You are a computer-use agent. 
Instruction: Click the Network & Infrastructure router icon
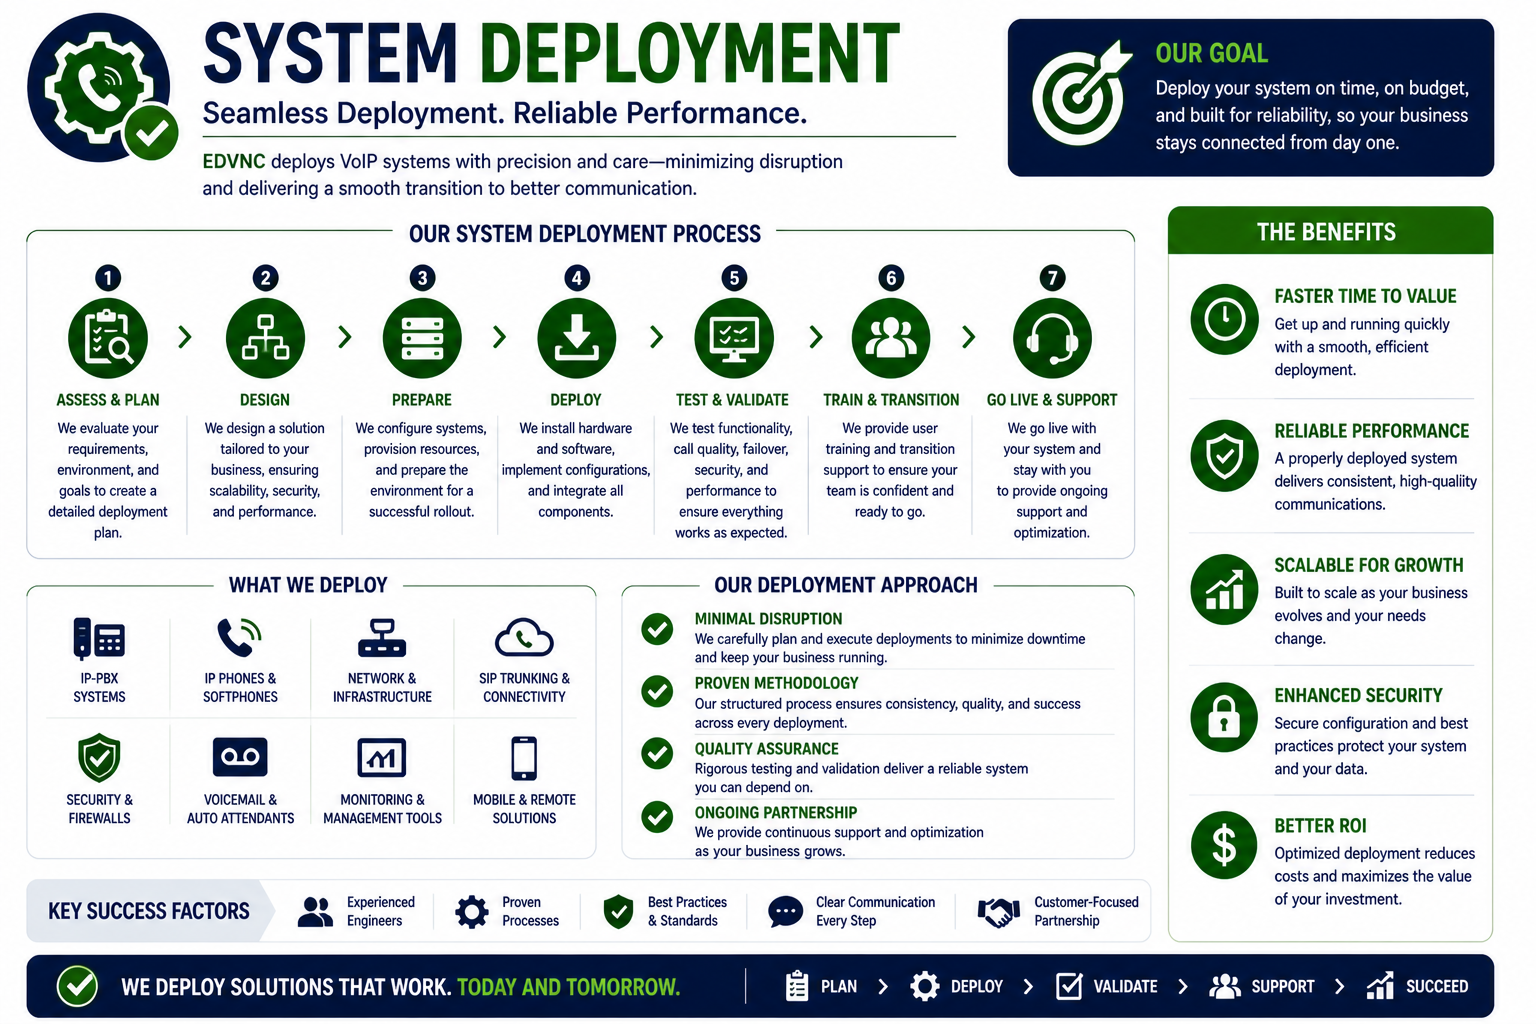[x=382, y=638]
